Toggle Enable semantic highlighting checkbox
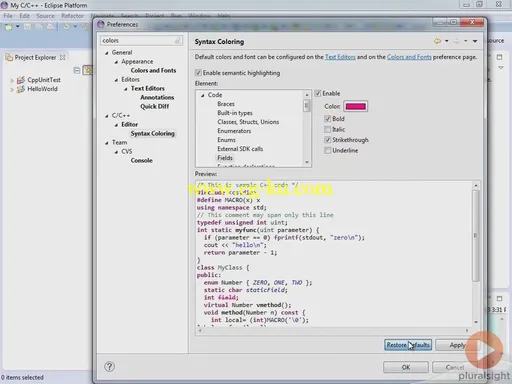512x384 pixels. tap(198, 73)
